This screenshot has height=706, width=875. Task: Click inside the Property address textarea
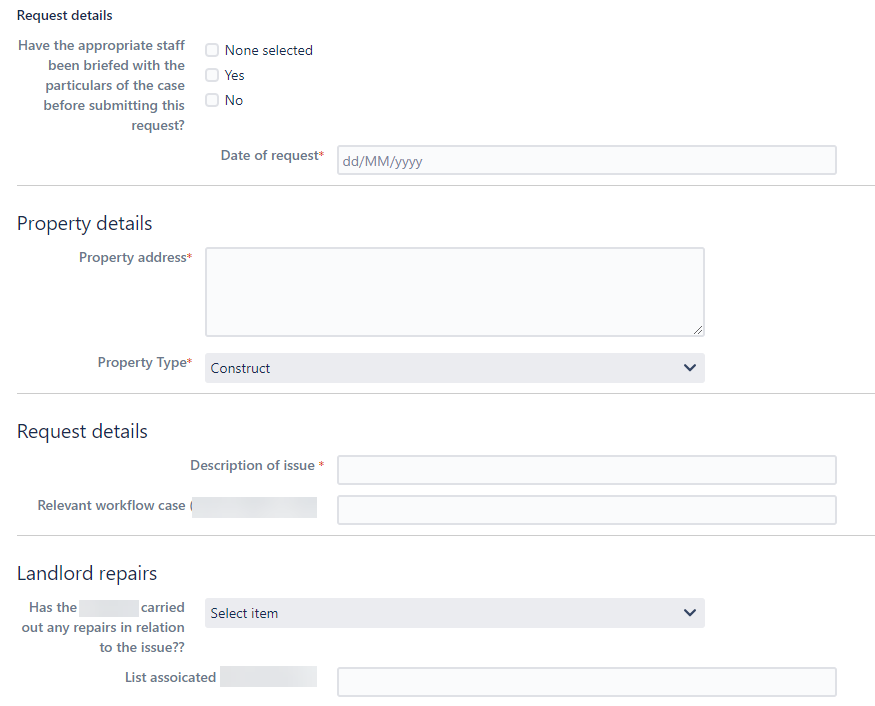[x=454, y=290]
